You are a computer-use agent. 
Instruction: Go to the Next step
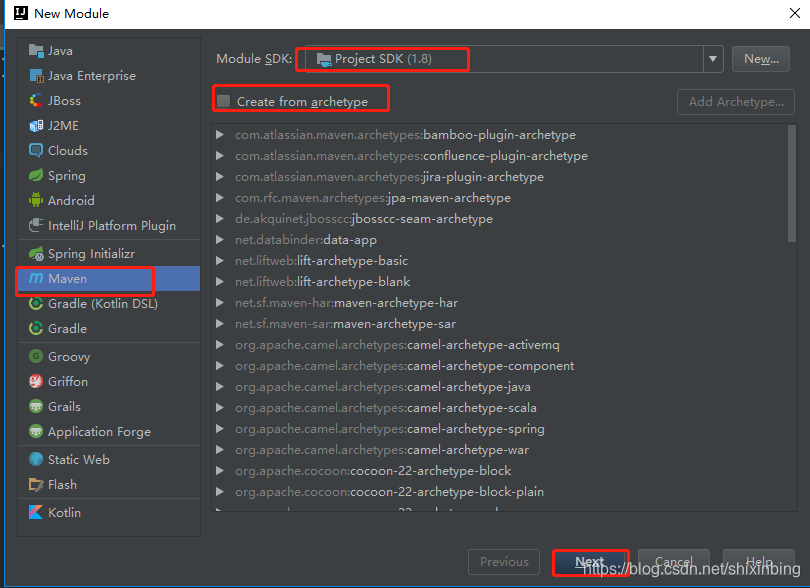pyautogui.click(x=590, y=562)
